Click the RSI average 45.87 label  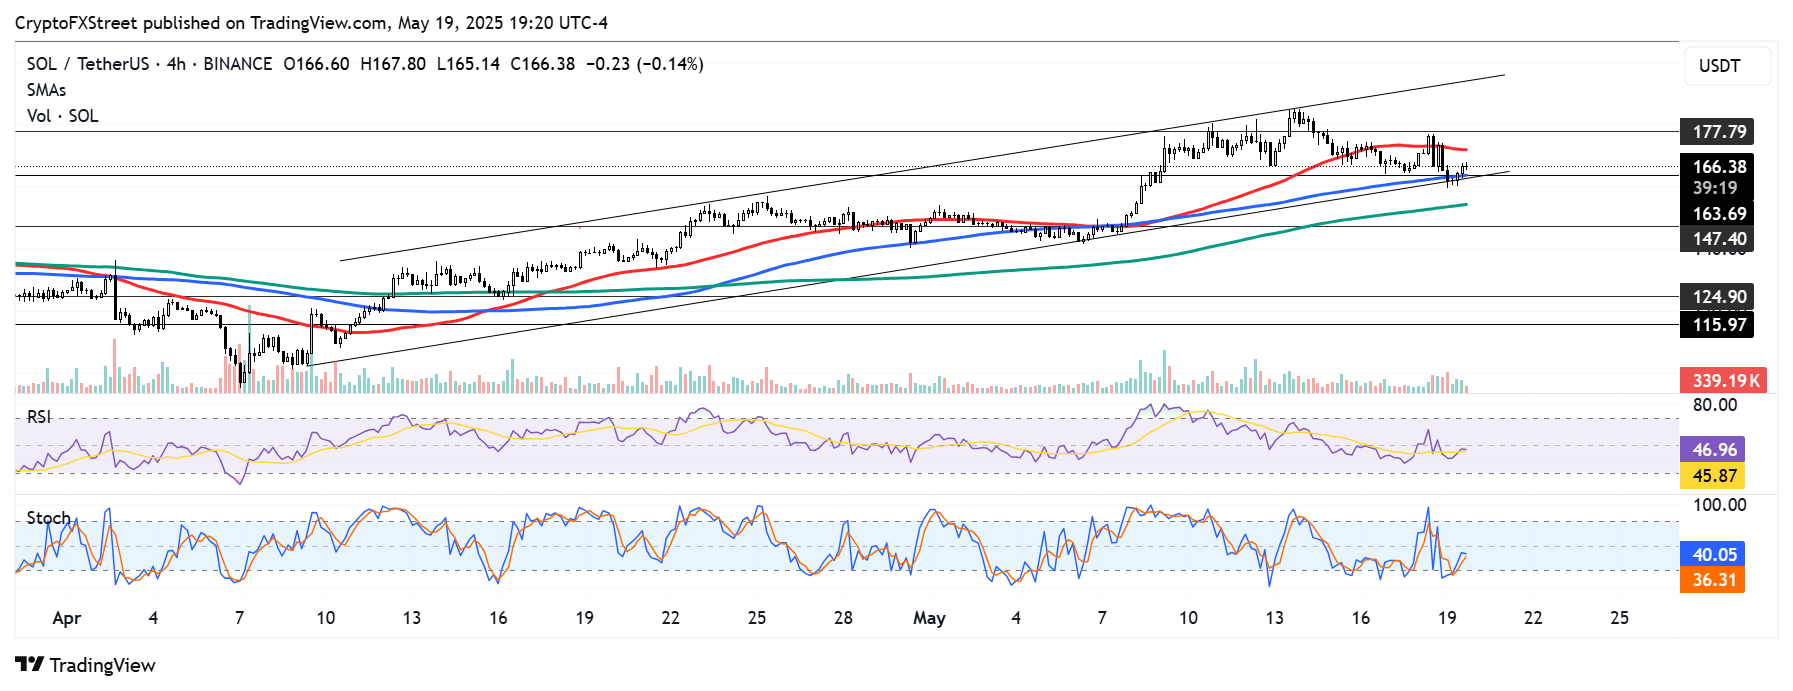pos(1713,476)
